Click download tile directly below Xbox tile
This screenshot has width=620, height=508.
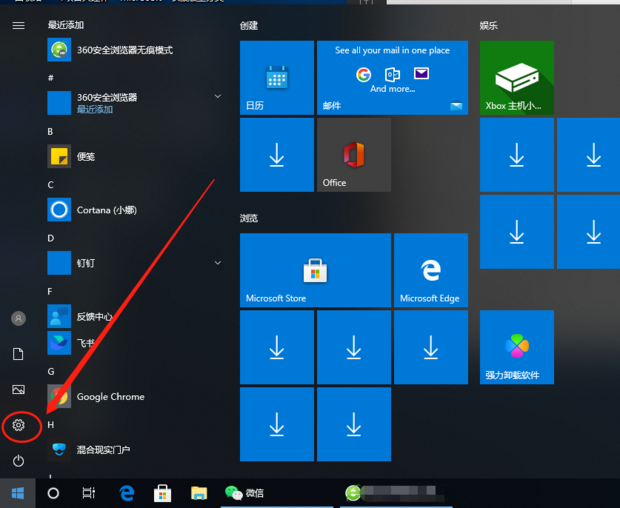(517, 155)
